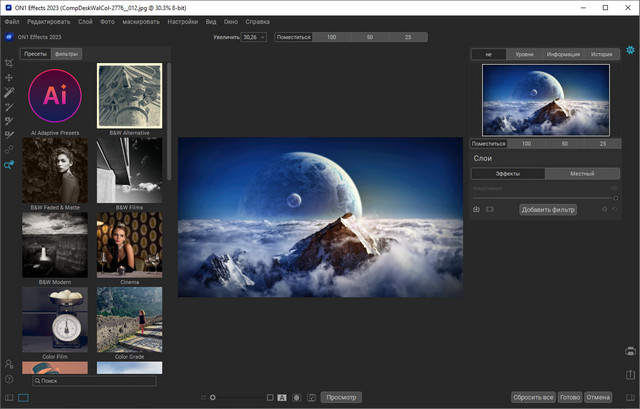This screenshot has width=640, height=409.
Task: Select the Move/Transform tool
Action: coord(9,77)
